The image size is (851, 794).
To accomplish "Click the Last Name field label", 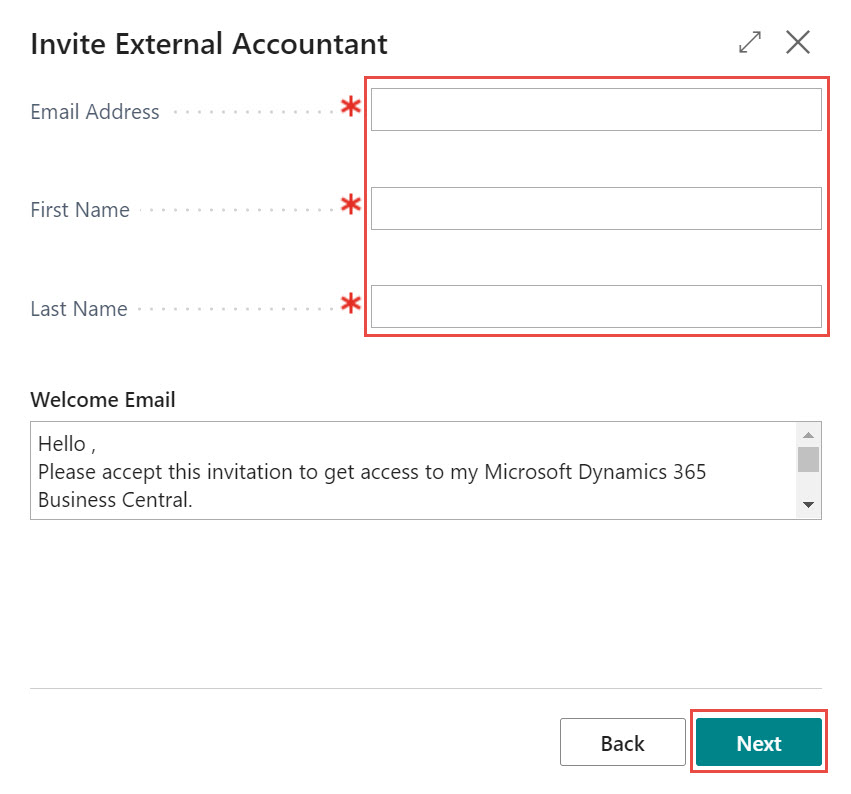I will (79, 309).
